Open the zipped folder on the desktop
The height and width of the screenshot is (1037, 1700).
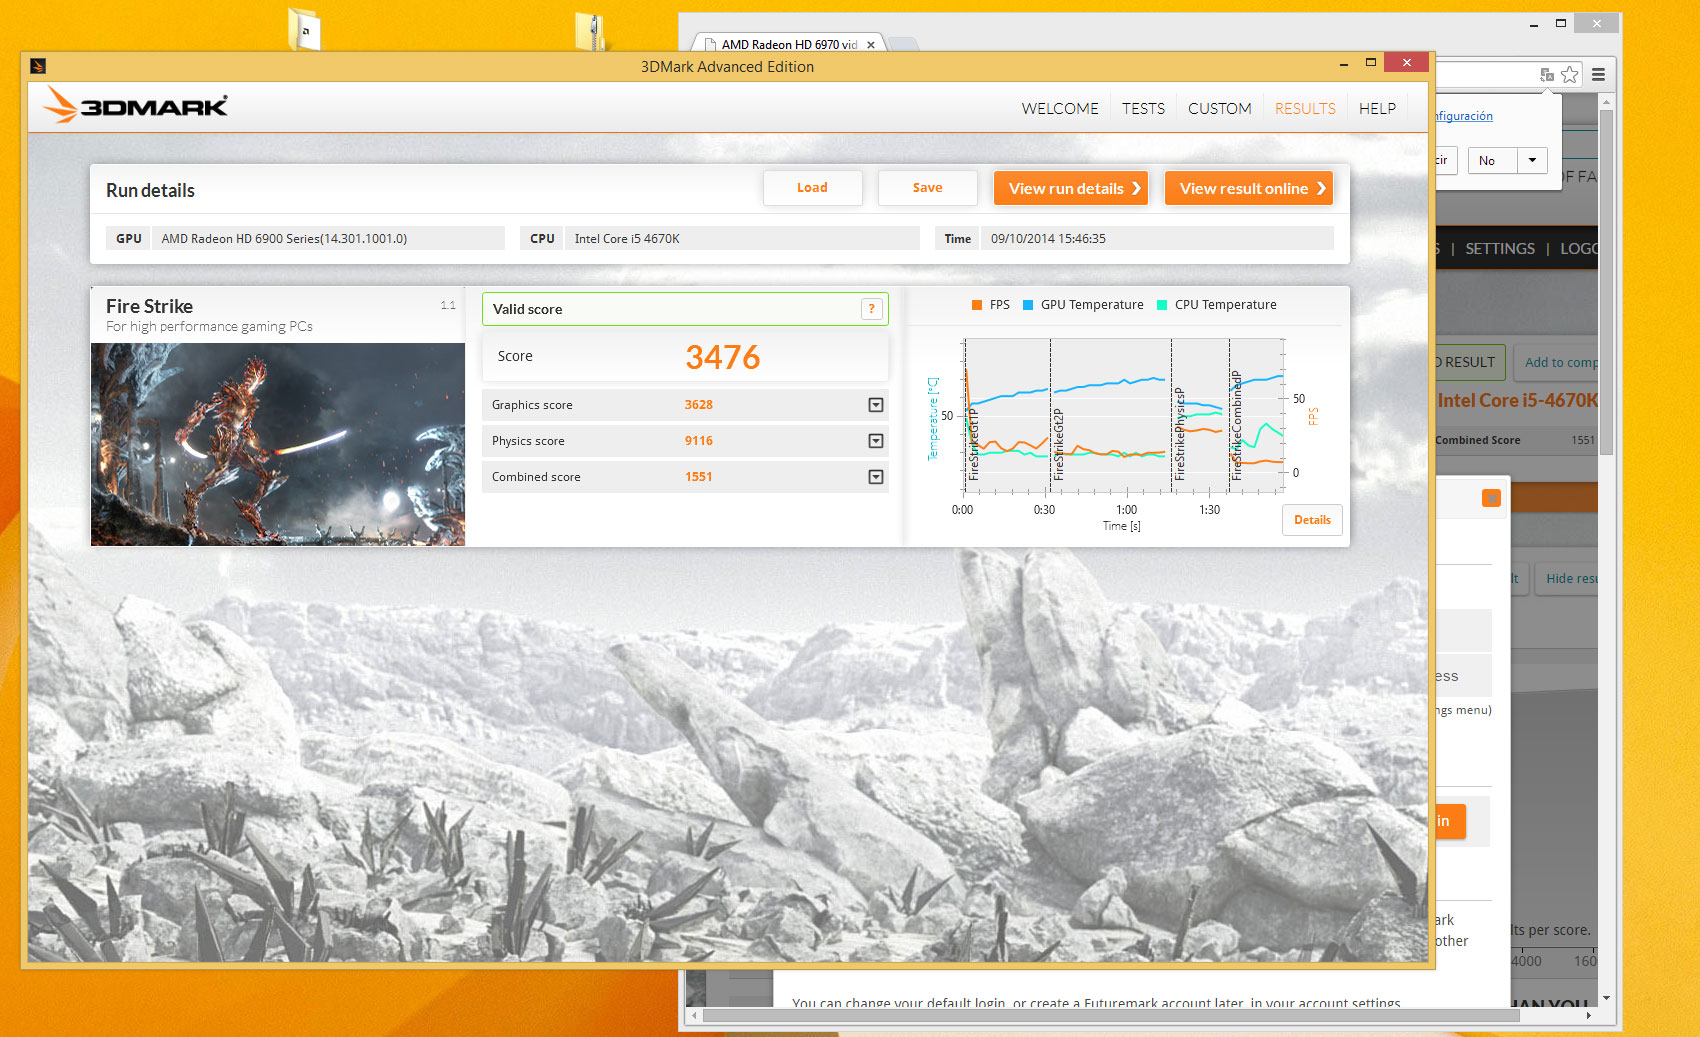pyautogui.click(x=590, y=31)
